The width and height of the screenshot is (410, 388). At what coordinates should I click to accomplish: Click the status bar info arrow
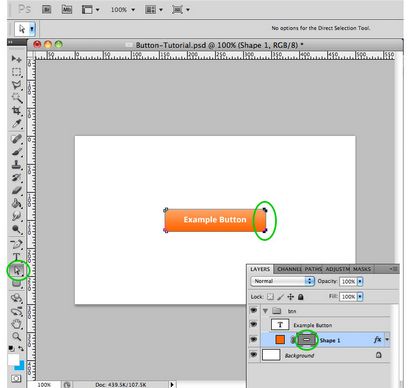pos(172,384)
